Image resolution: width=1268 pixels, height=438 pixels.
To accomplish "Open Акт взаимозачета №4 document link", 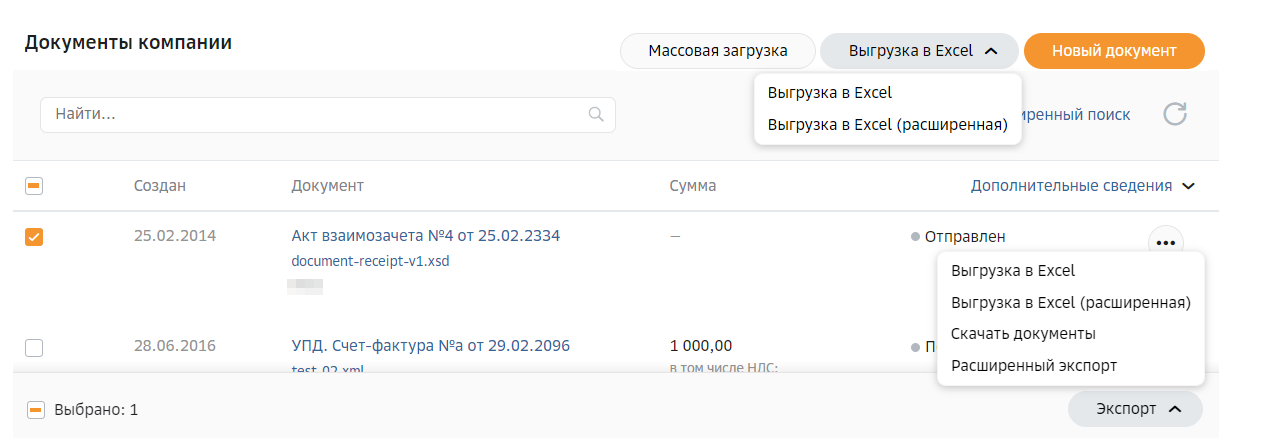I will tap(425, 236).
